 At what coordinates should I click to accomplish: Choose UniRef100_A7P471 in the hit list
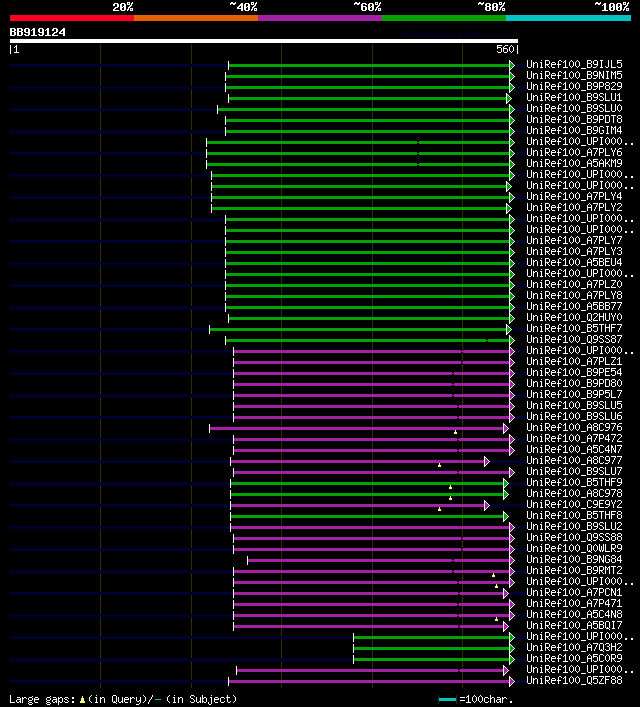click(574, 603)
